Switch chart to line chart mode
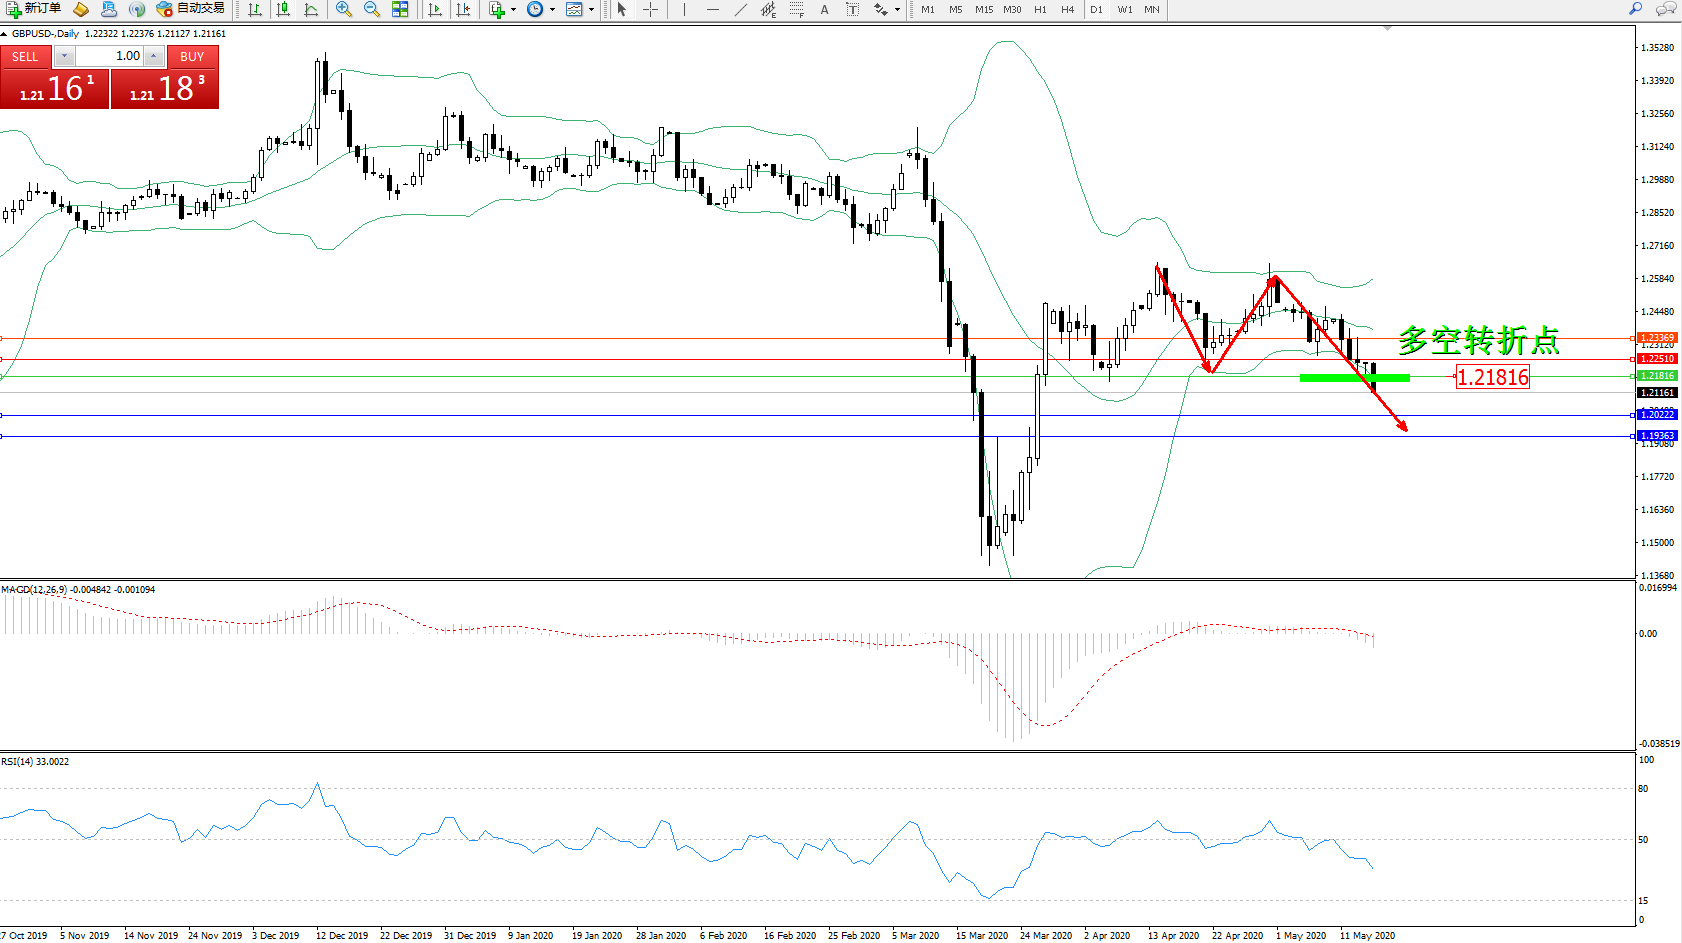 pyautogui.click(x=312, y=9)
